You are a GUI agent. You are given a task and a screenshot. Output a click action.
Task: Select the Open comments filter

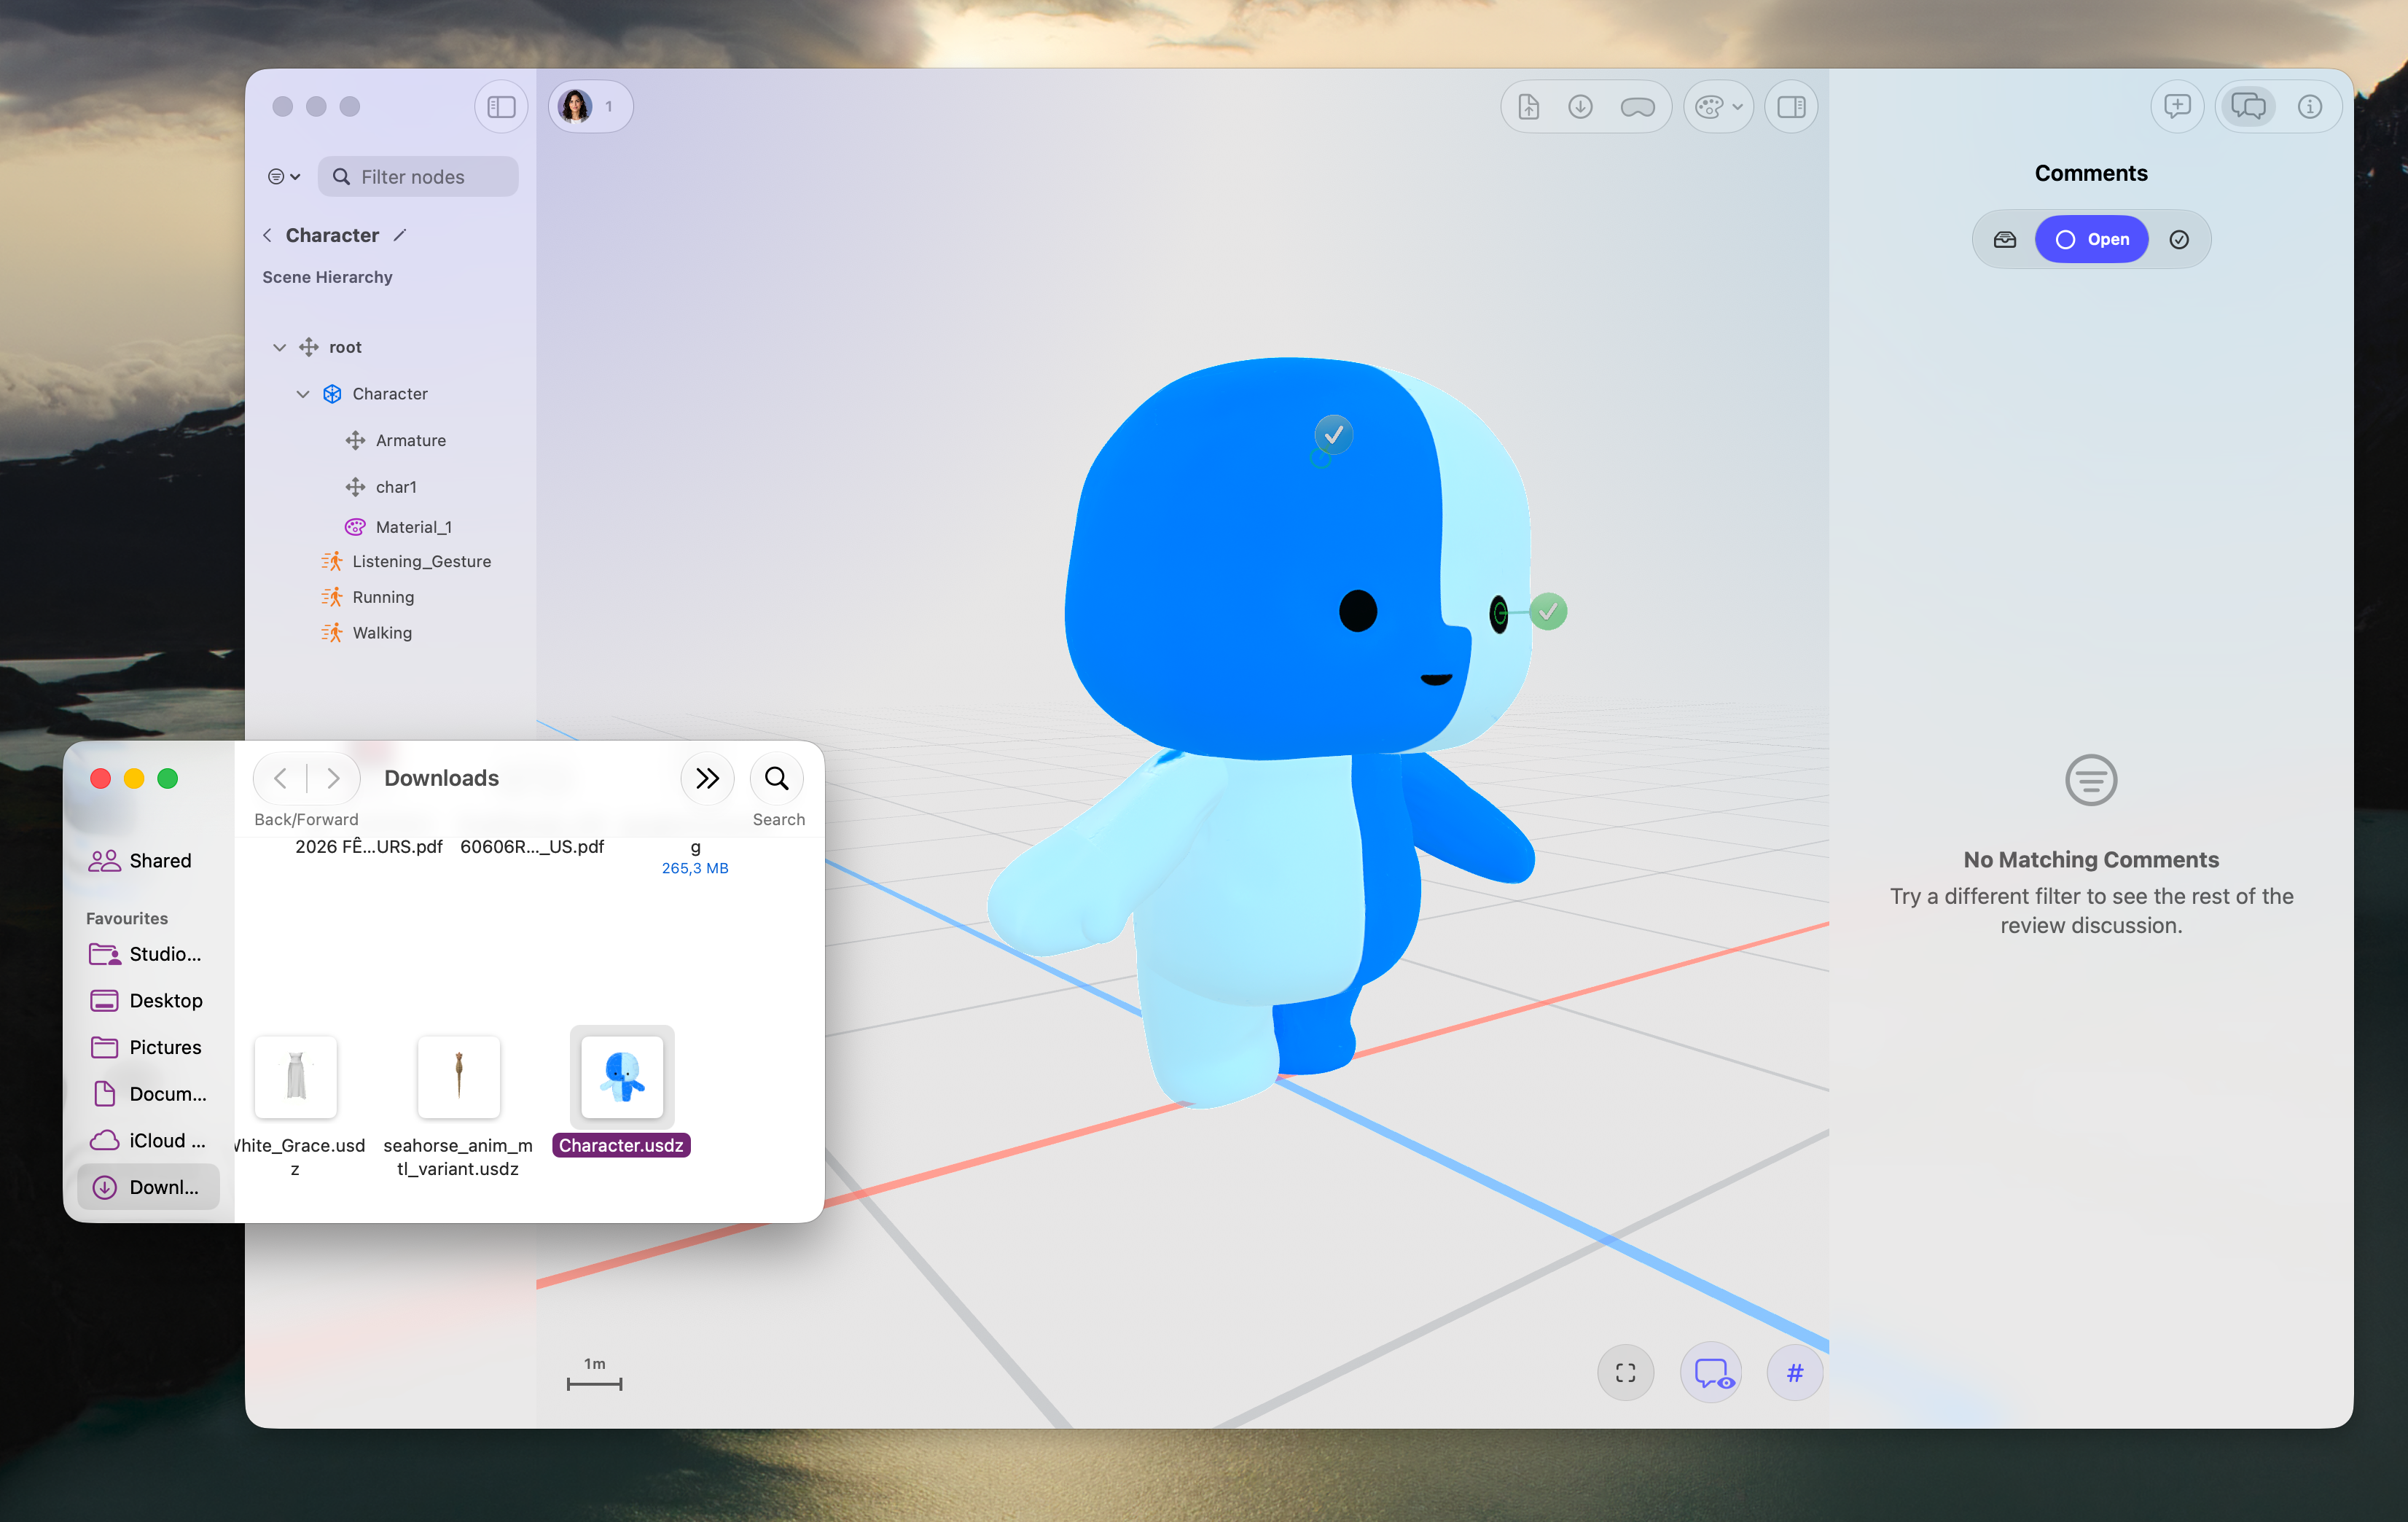pyautogui.click(x=2091, y=239)
